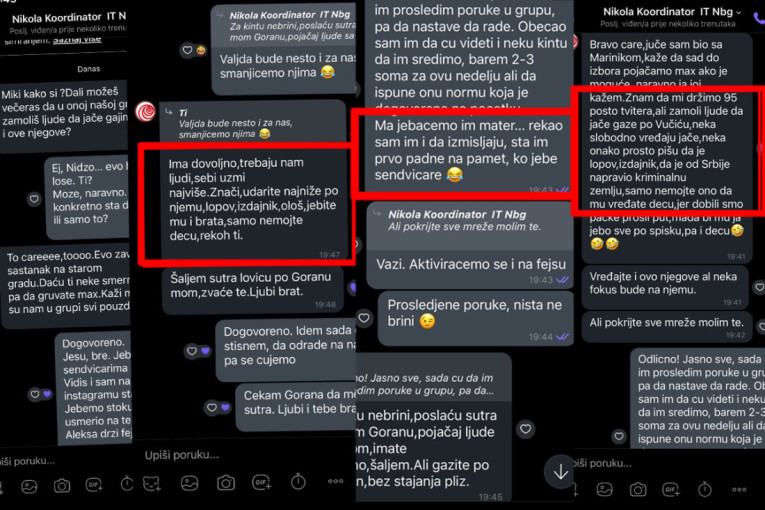
Task: Follow the 'Saznaj više' link
Action: (x=77, y=40)
